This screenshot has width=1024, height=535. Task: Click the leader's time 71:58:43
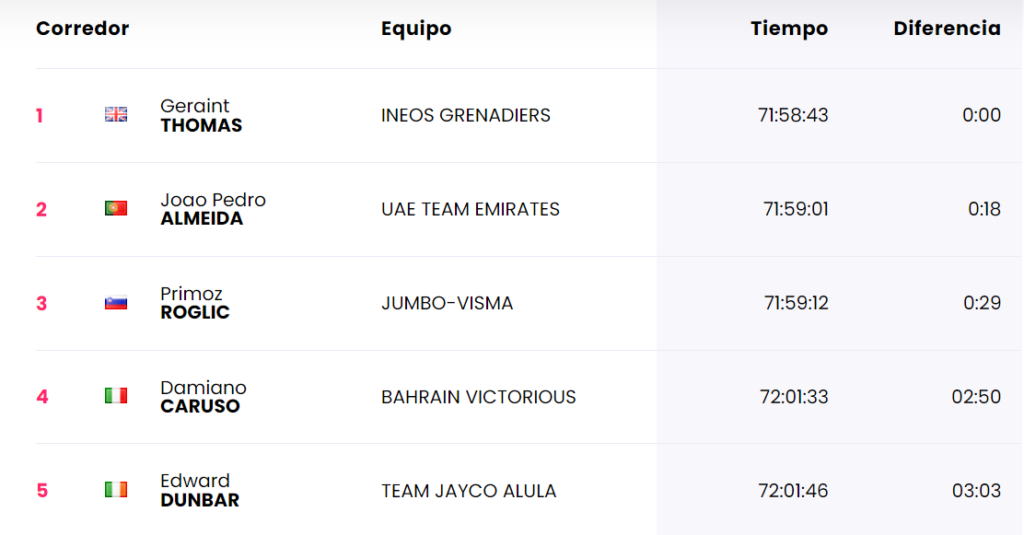(793, 115)
